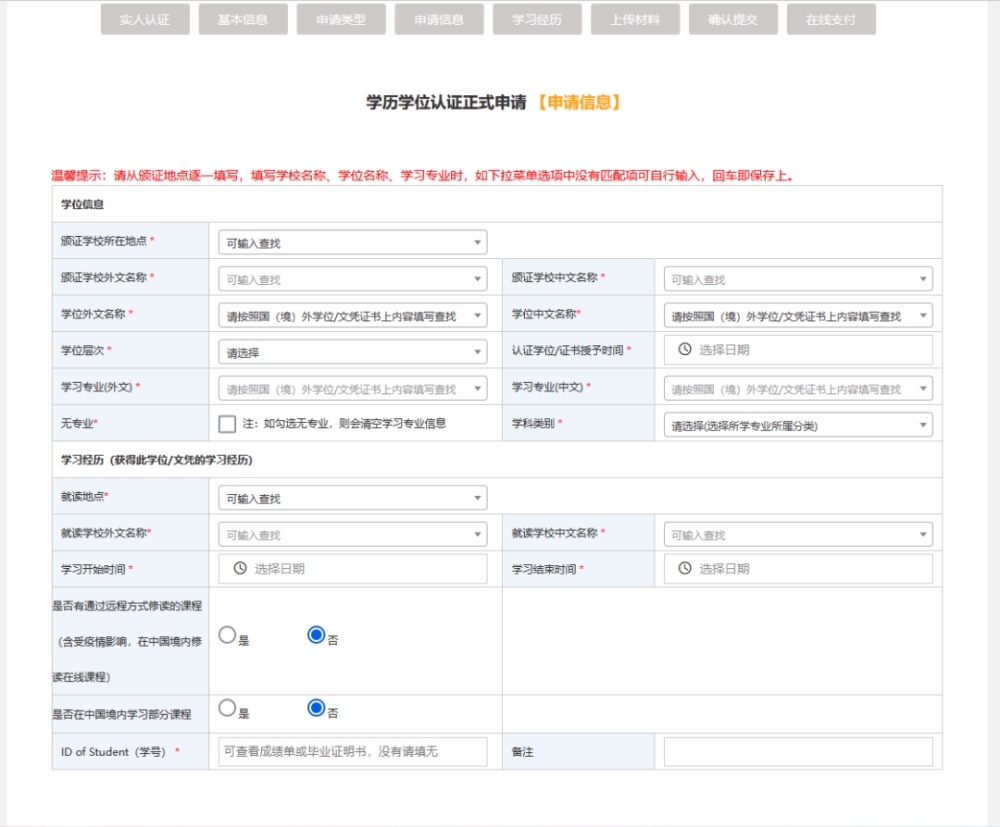
Task: Open the 学位层次 请选择 dropdown
Action: click(353, 352)
